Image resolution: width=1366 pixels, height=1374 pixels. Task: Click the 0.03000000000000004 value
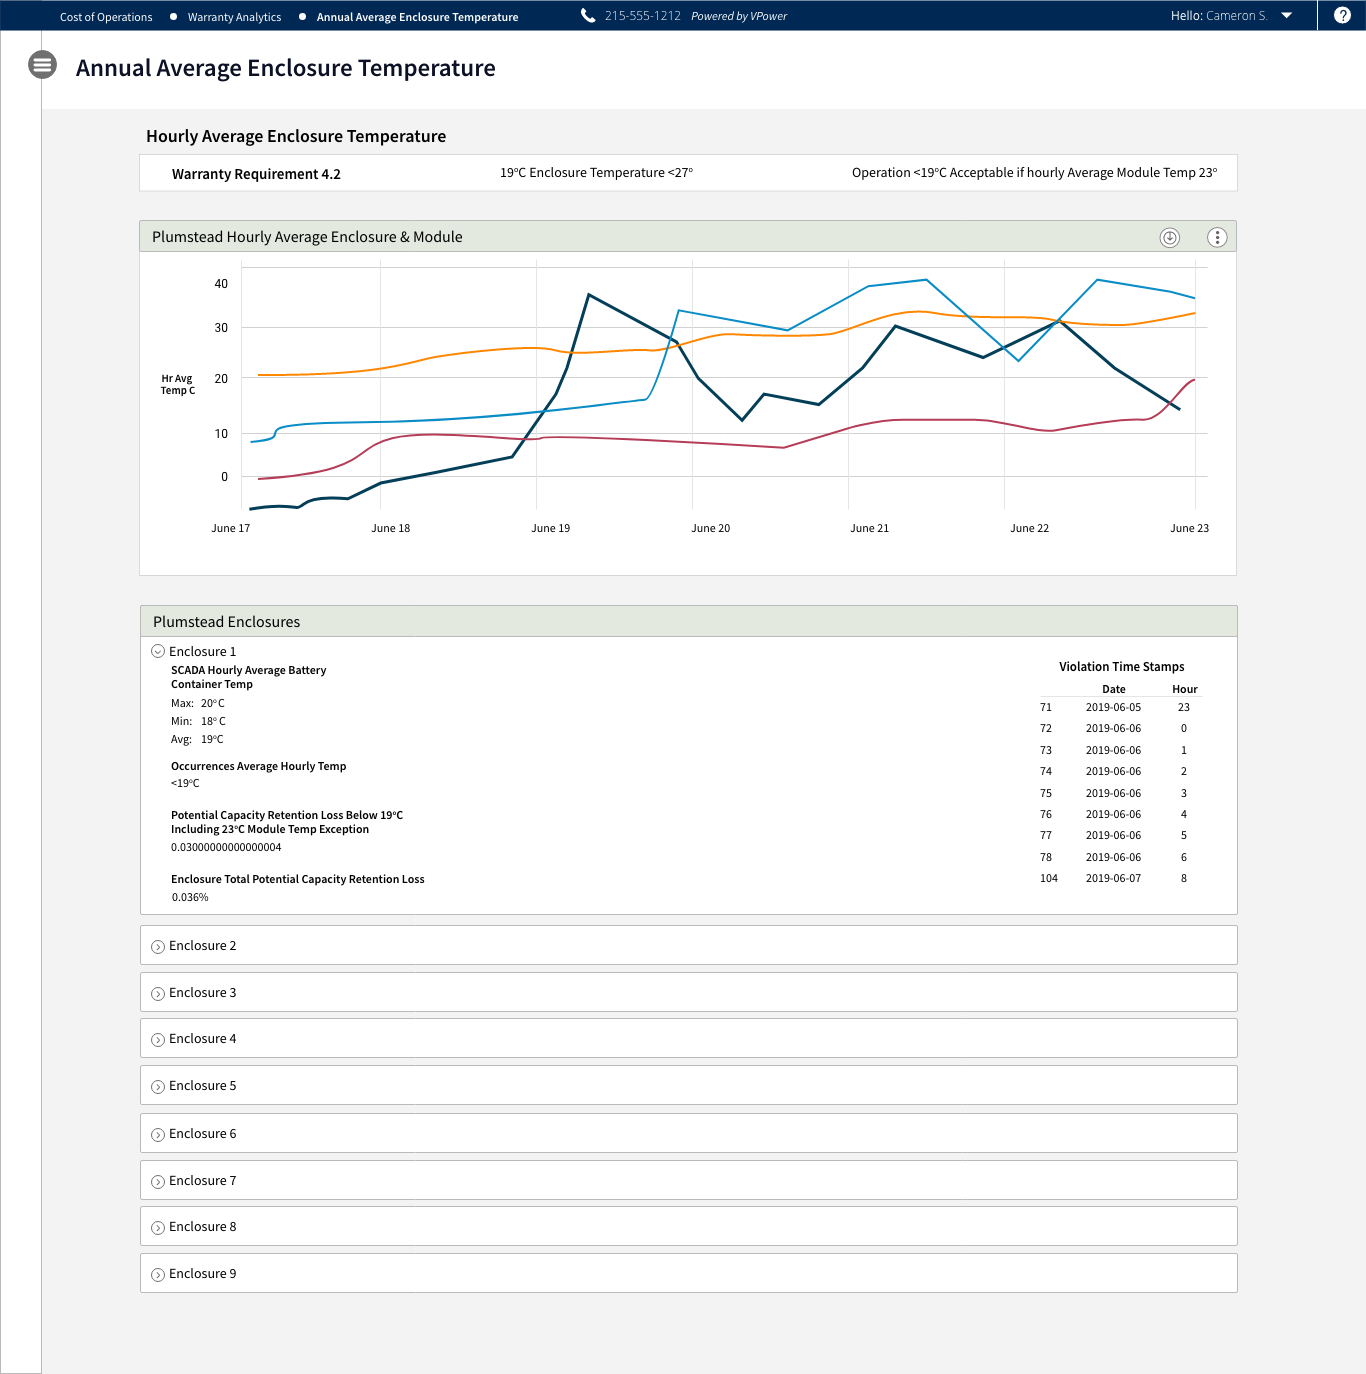226,847
